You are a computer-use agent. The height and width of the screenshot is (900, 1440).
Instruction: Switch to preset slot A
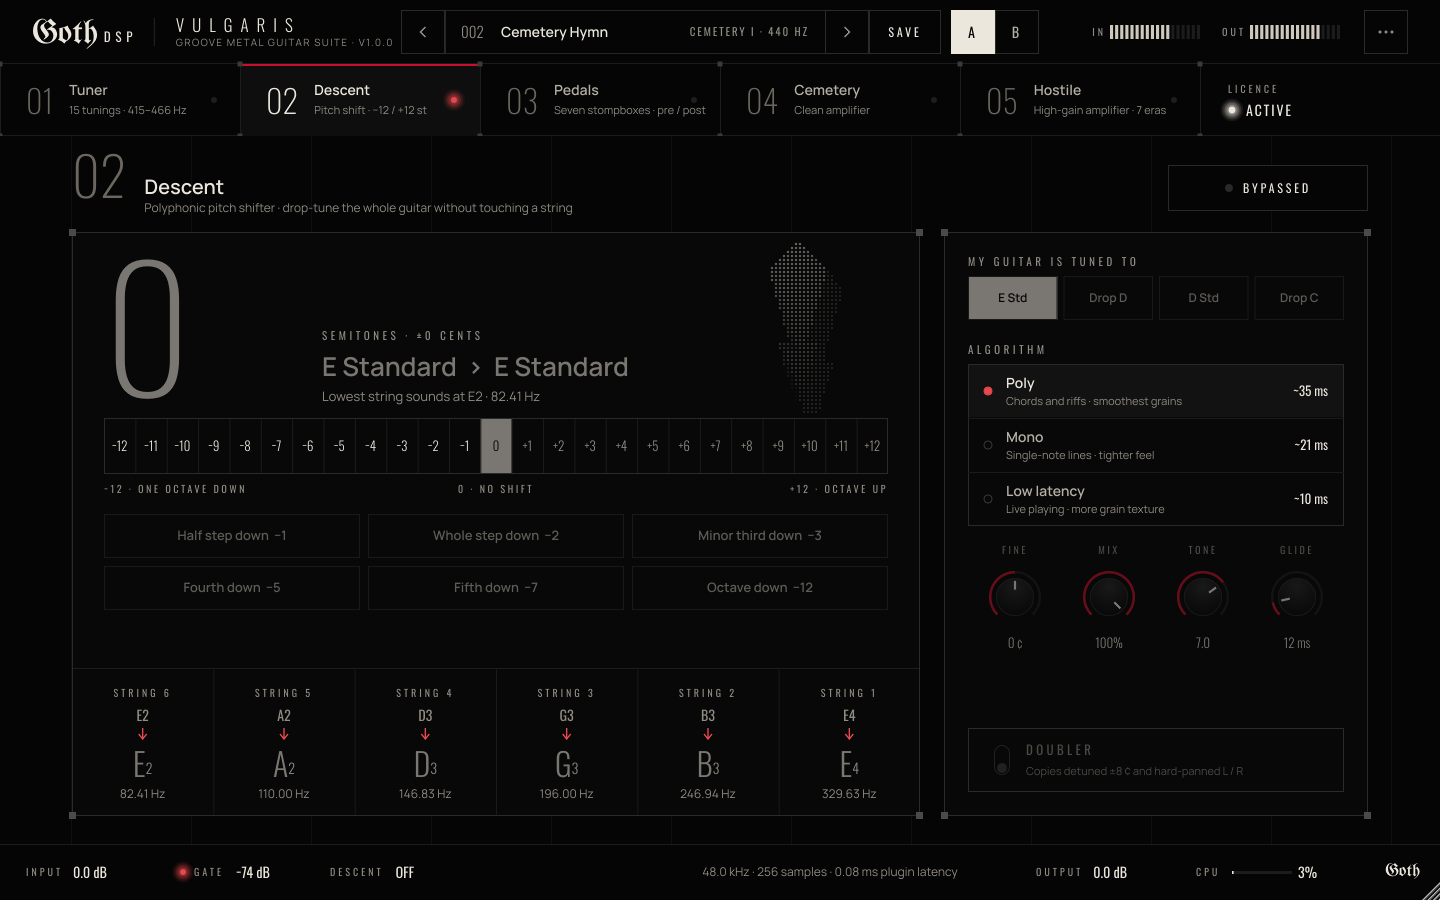click(x=972, y=32)
